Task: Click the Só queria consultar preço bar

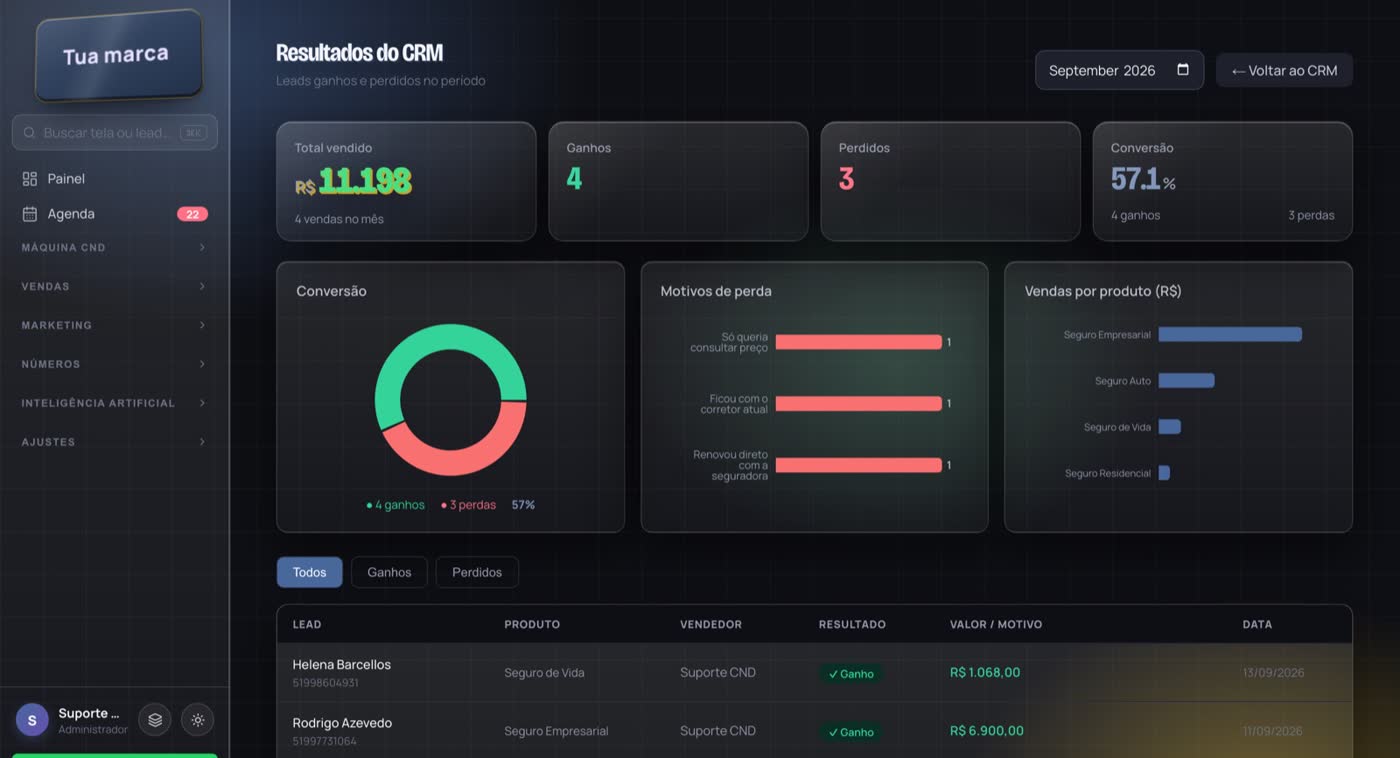Action: (858, 342)
